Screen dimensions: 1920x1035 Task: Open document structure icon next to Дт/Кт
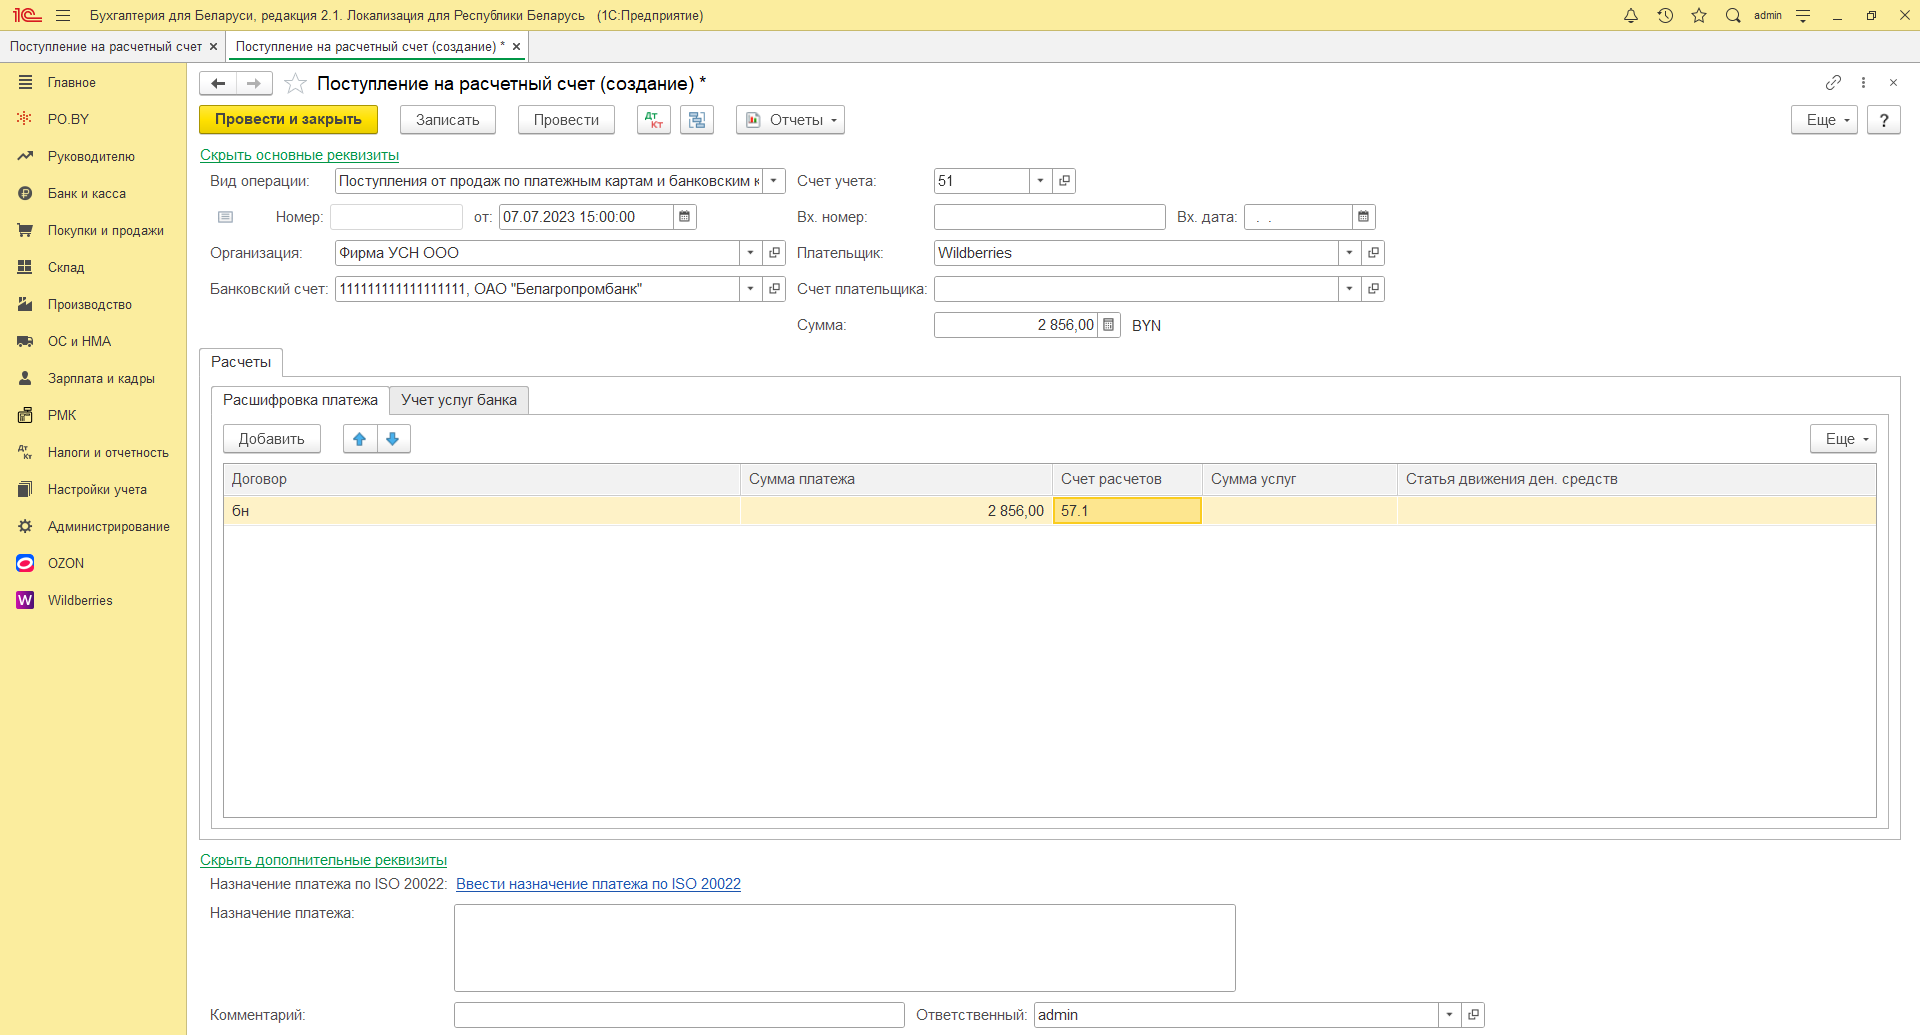pyautogui.click(x=697, y=120)
